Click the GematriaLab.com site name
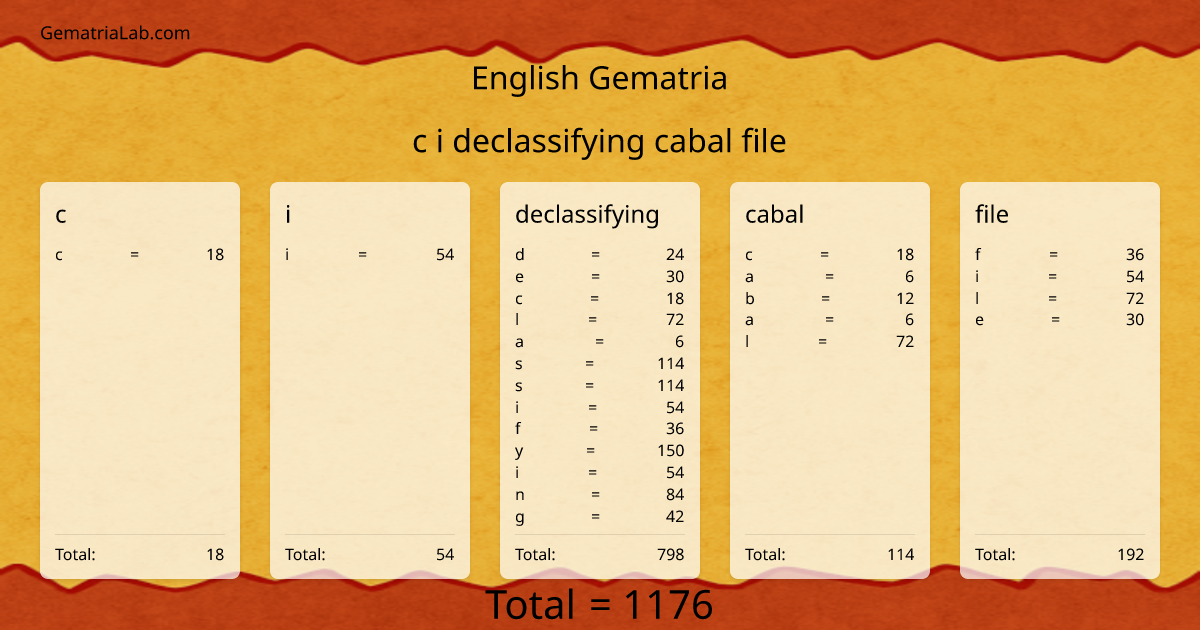The height and width of the screenshot is (630, 1200). pyautogui.click(x=115, y=33)
